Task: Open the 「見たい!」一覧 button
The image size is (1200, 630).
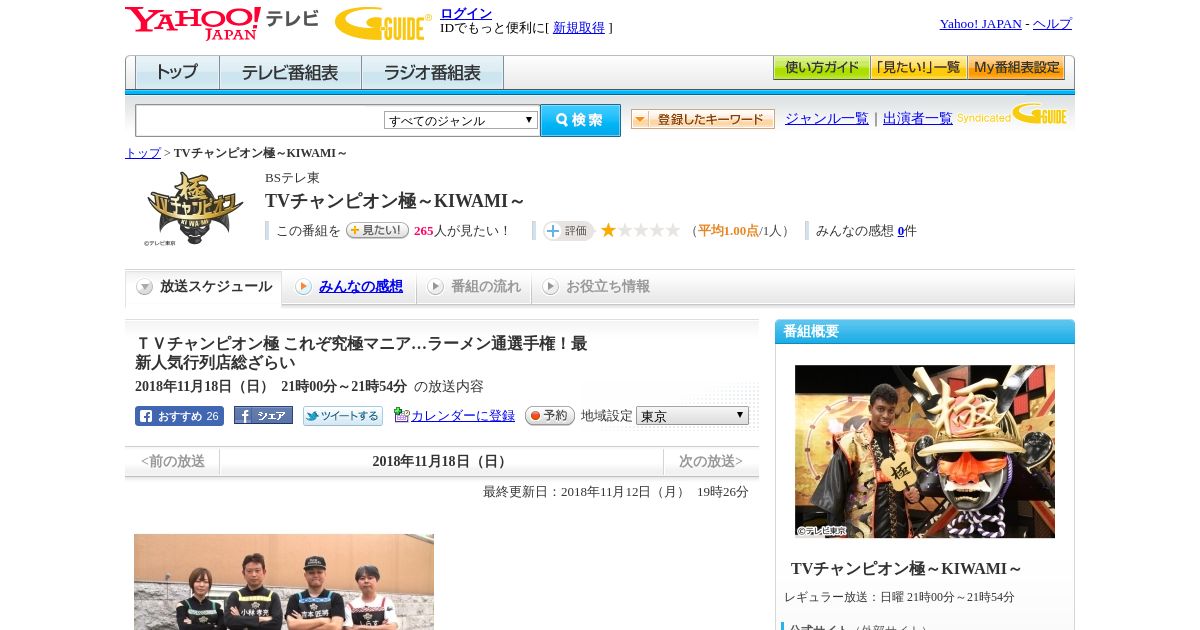Action: 918,68
